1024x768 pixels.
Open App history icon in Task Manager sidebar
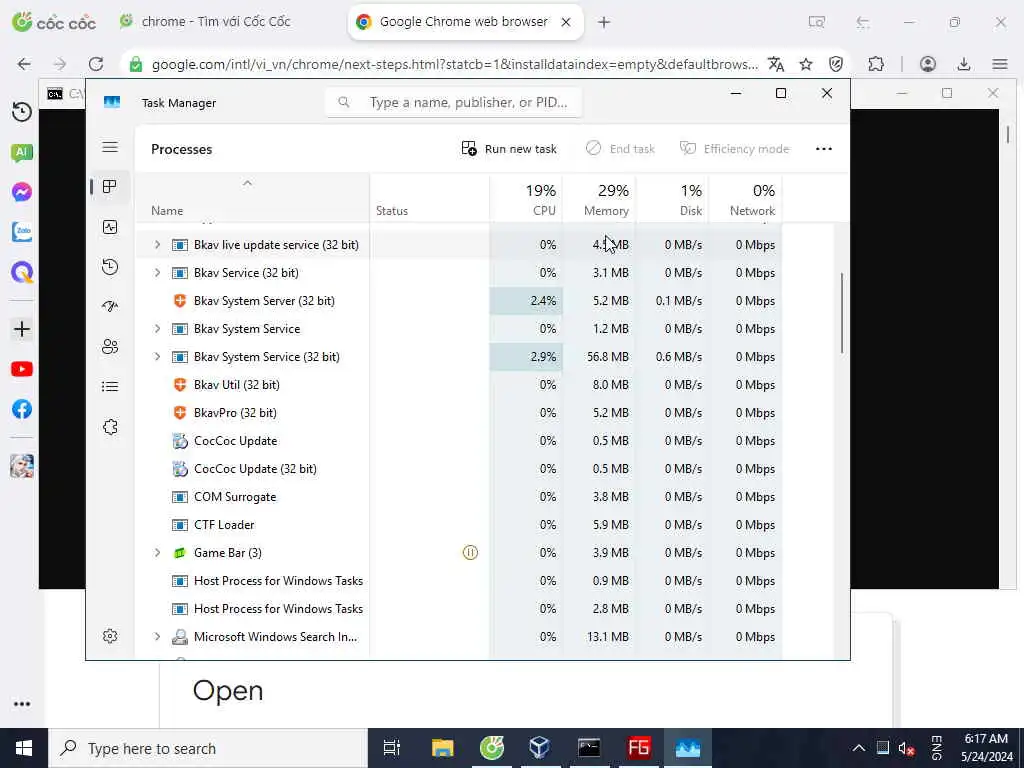(x=110, y=266)
